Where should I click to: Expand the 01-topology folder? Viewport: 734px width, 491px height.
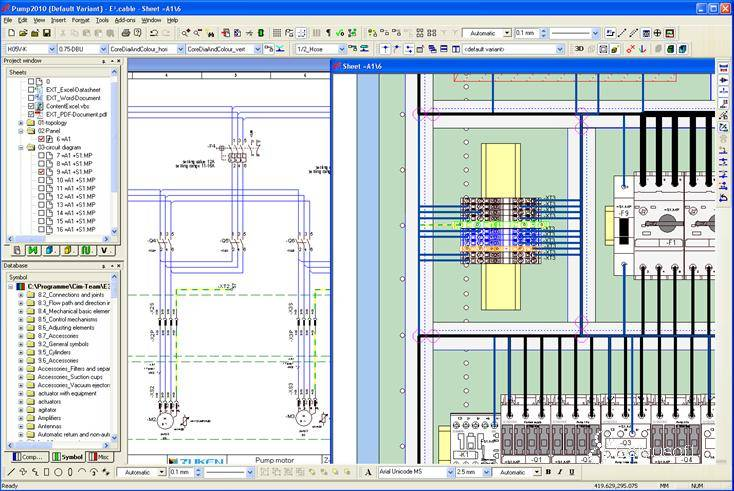(21, 123)
